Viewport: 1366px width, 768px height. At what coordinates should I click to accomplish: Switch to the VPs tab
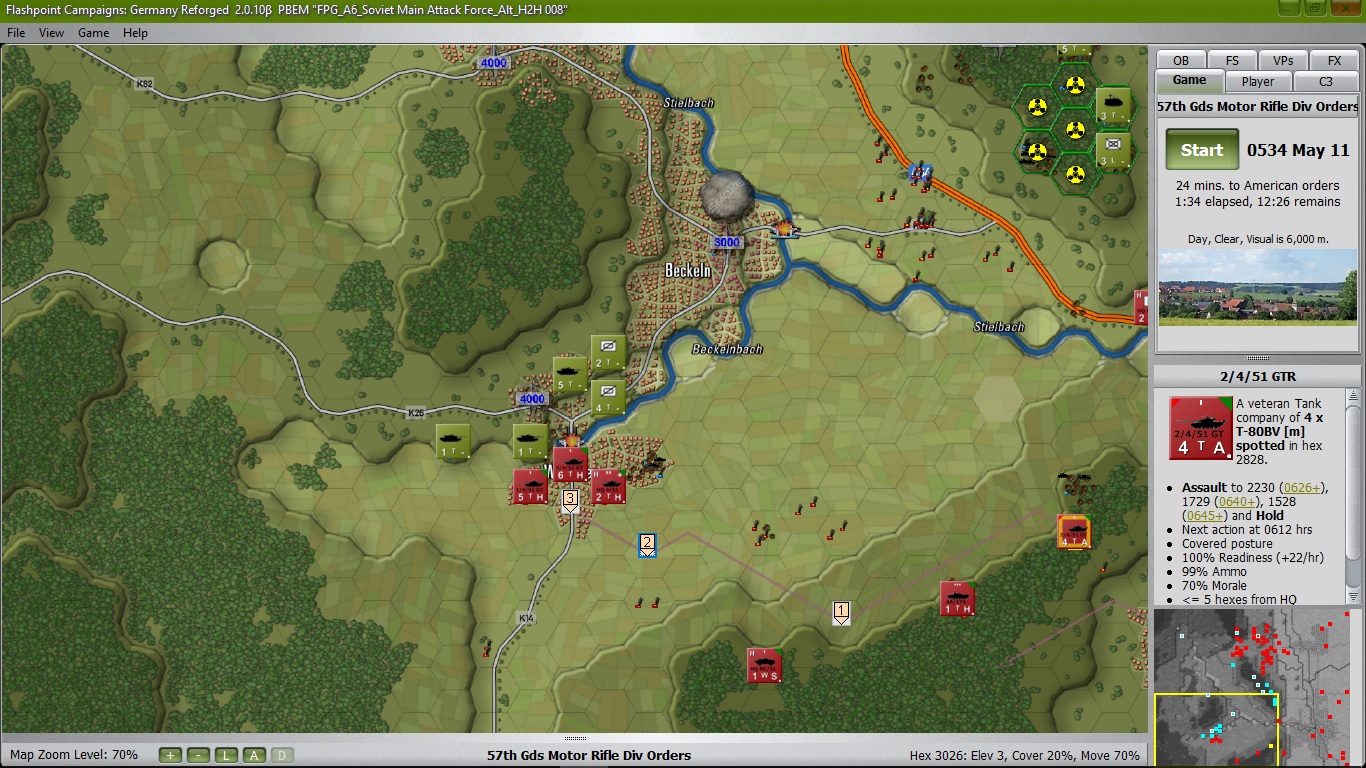point(1283,60)
